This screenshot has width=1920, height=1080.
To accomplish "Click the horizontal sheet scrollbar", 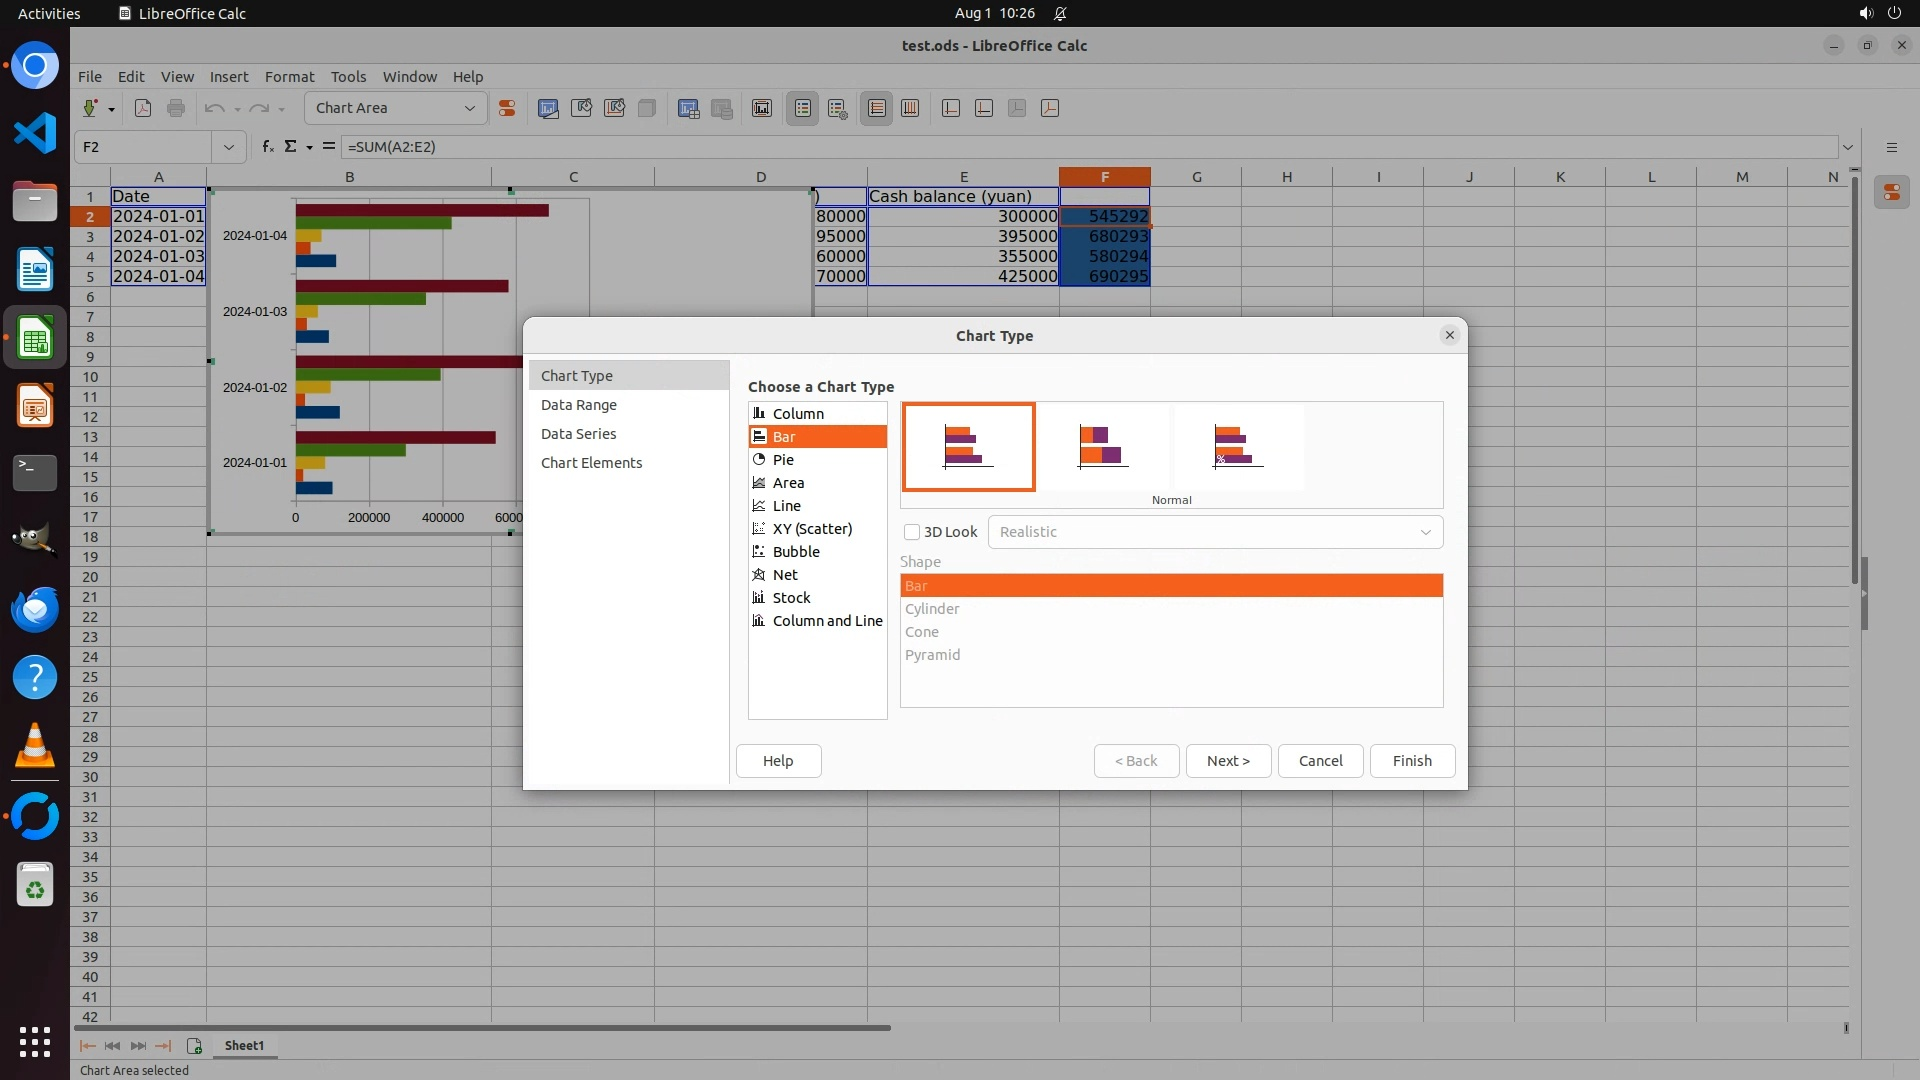I will point(482,1027).
